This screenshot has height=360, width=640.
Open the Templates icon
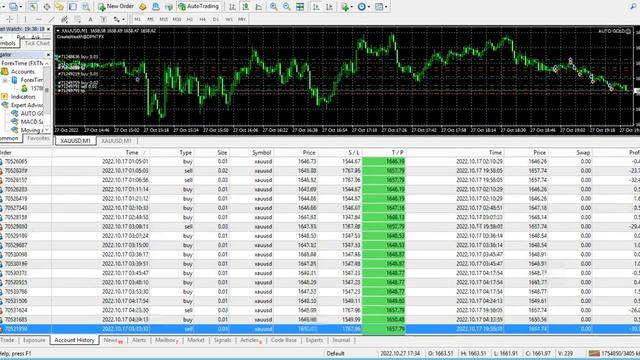[x=378, y=7]
